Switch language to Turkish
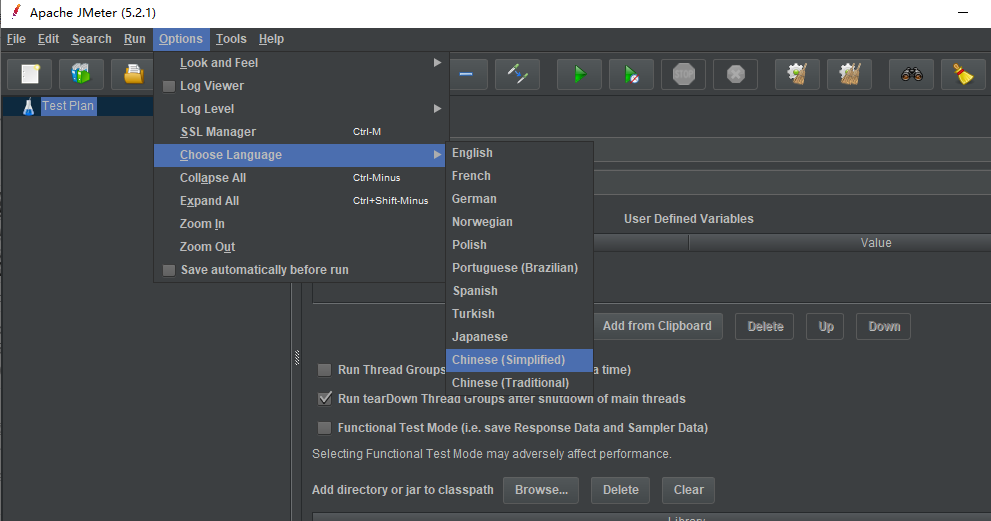 [x=520, y=314]
